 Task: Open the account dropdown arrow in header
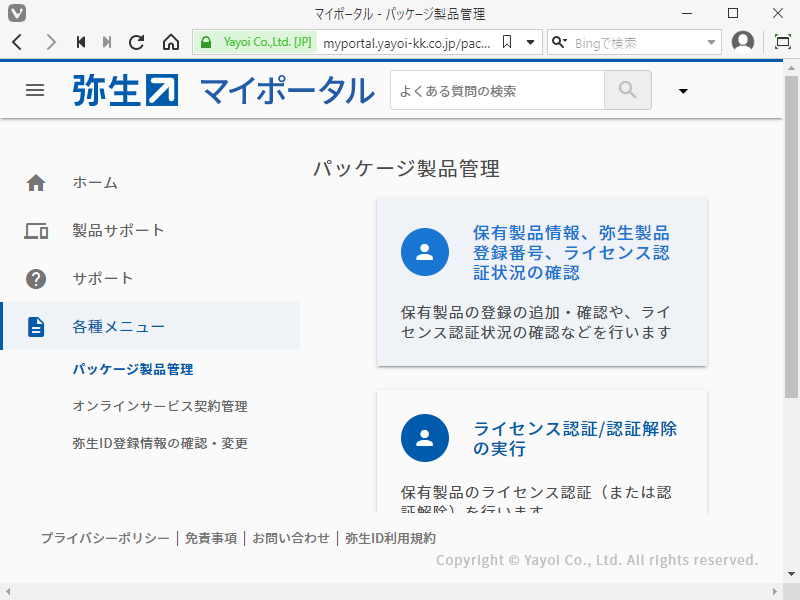(683, 91)
